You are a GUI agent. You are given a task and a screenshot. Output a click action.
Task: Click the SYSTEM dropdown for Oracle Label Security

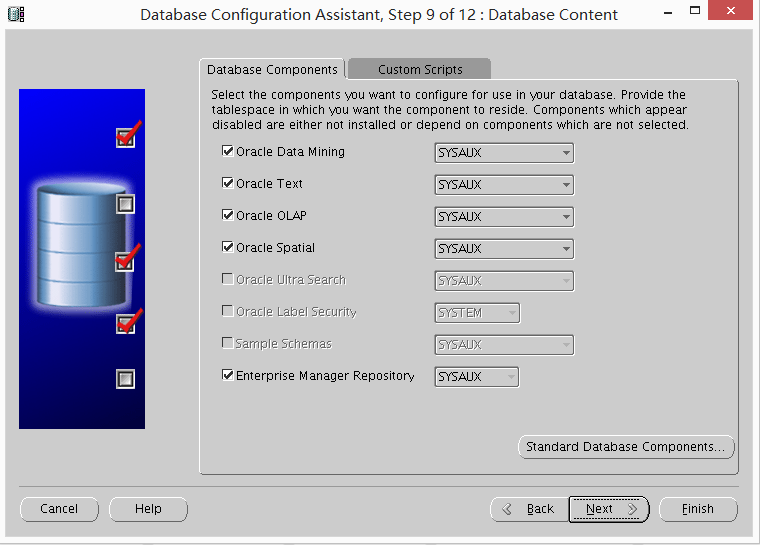[x=477, y=313]
